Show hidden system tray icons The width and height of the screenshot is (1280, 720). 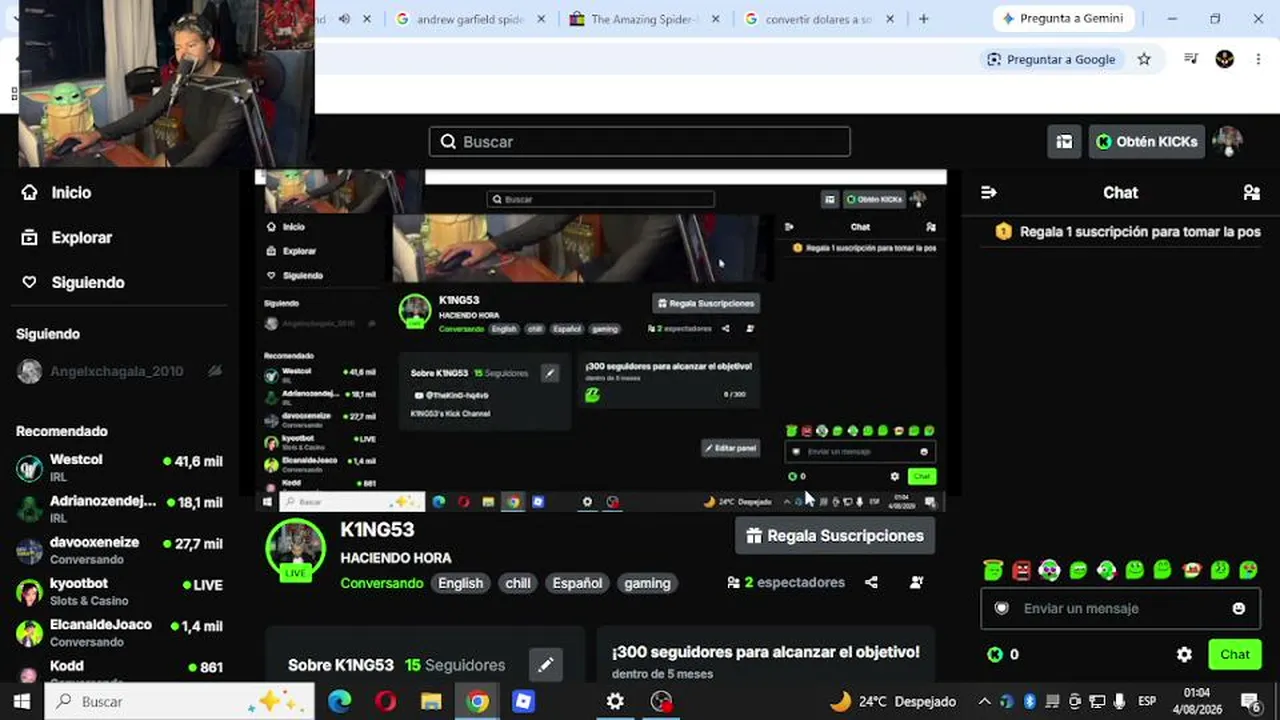(984, 702)
